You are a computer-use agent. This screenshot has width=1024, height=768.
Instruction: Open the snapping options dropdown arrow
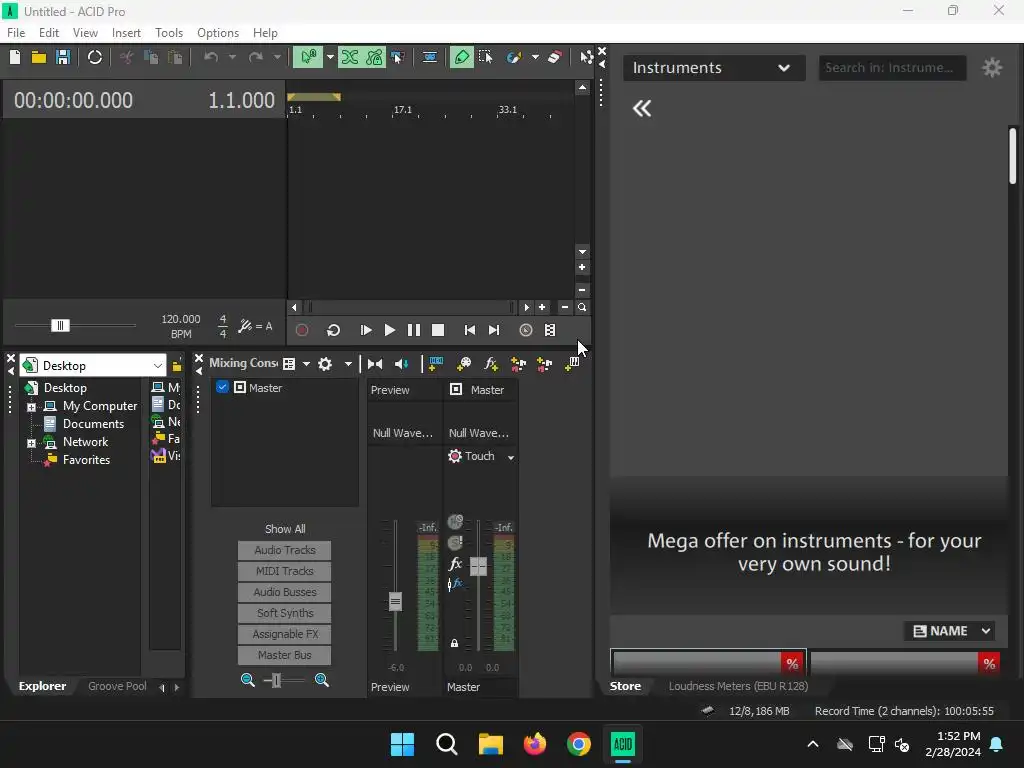[x=330, y=57]
